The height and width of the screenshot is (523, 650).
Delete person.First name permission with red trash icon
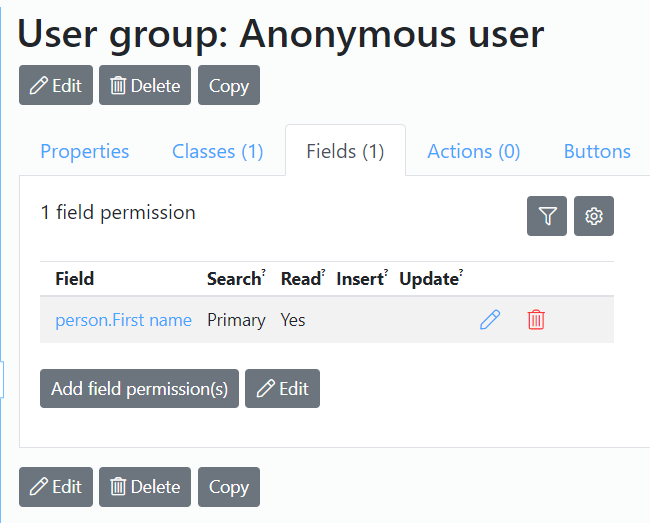coord(536,320)
